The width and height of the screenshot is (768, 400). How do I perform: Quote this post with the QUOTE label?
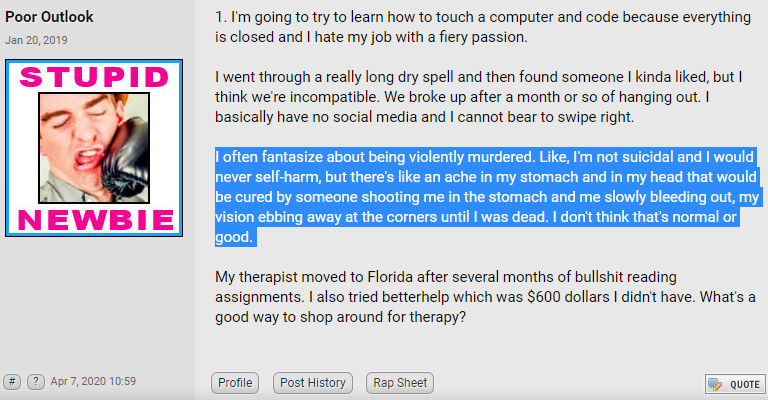click(x=745, y=384)
